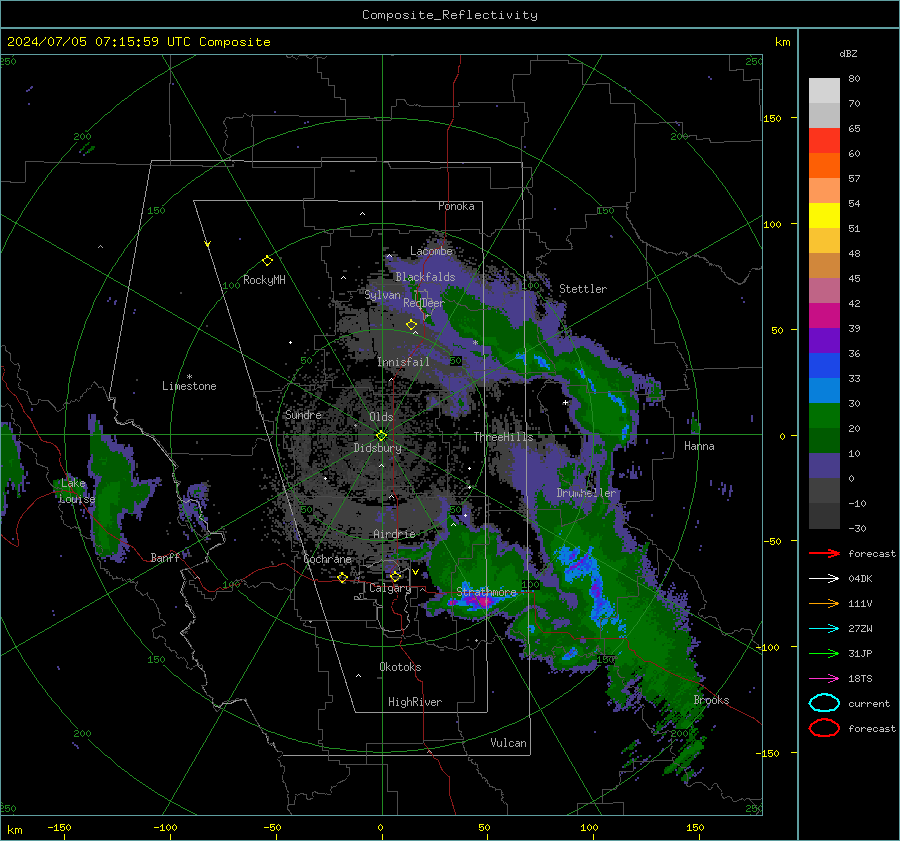900x841 pixels.
Task: Select the orange 111V arrow icon
Action: [x=824, y=603]
